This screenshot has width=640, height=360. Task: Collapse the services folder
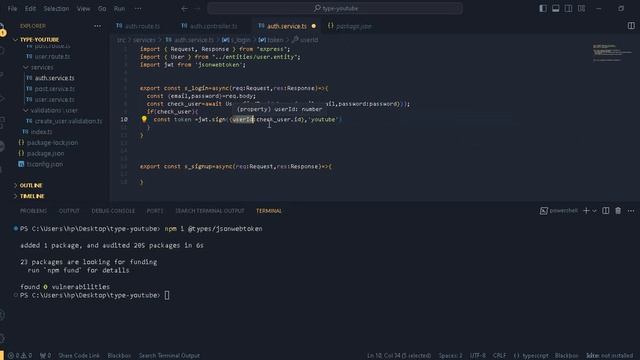point(42,67)
